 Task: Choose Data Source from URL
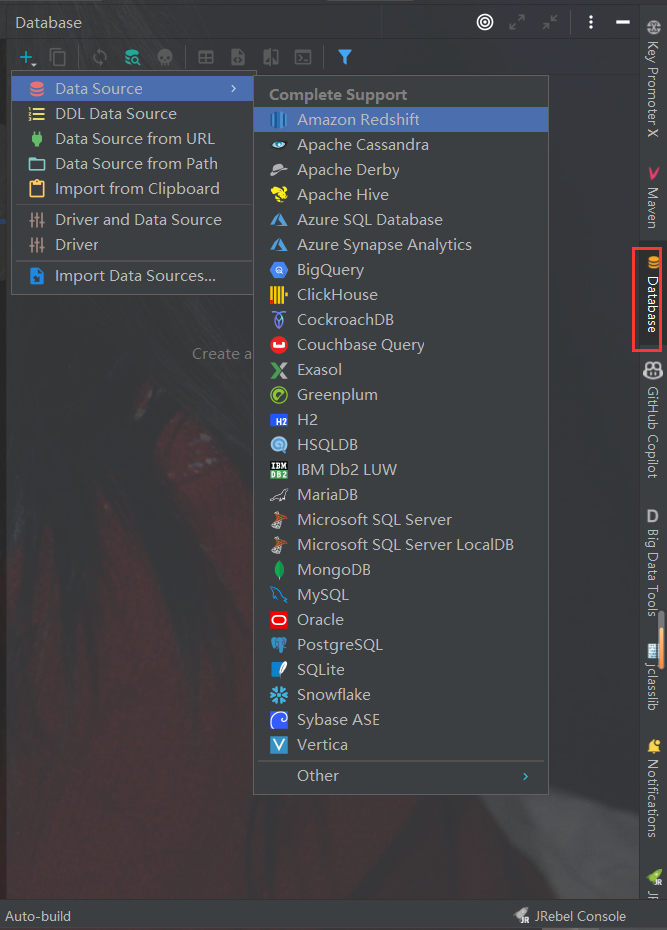tap(133, 138)
